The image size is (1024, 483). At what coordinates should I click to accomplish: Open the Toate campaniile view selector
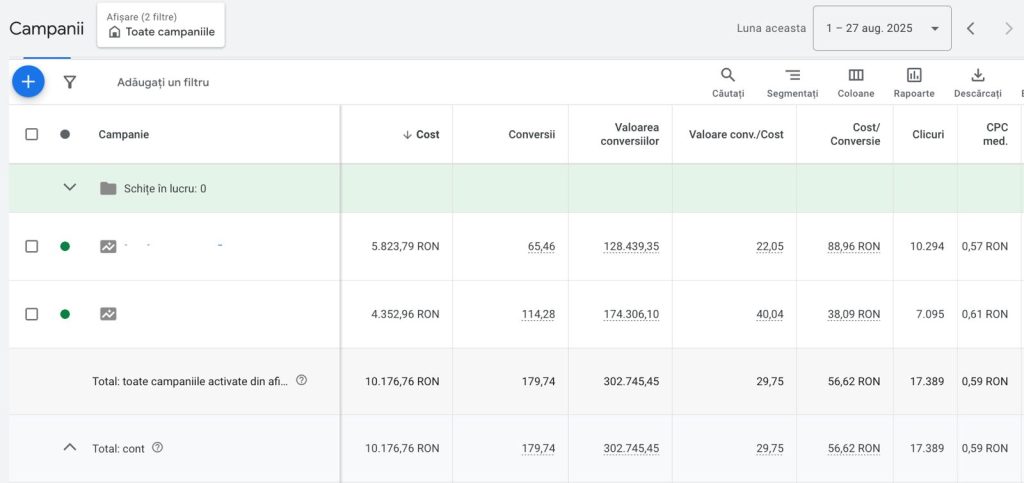161,25
